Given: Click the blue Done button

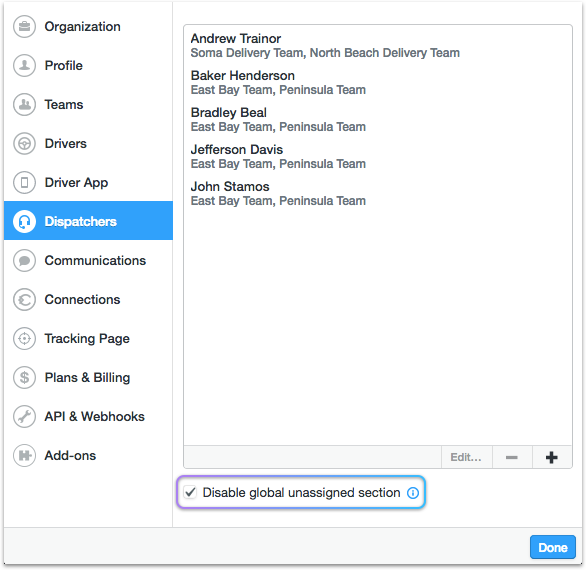Looking at the screenshot, I should pos(553,548).
